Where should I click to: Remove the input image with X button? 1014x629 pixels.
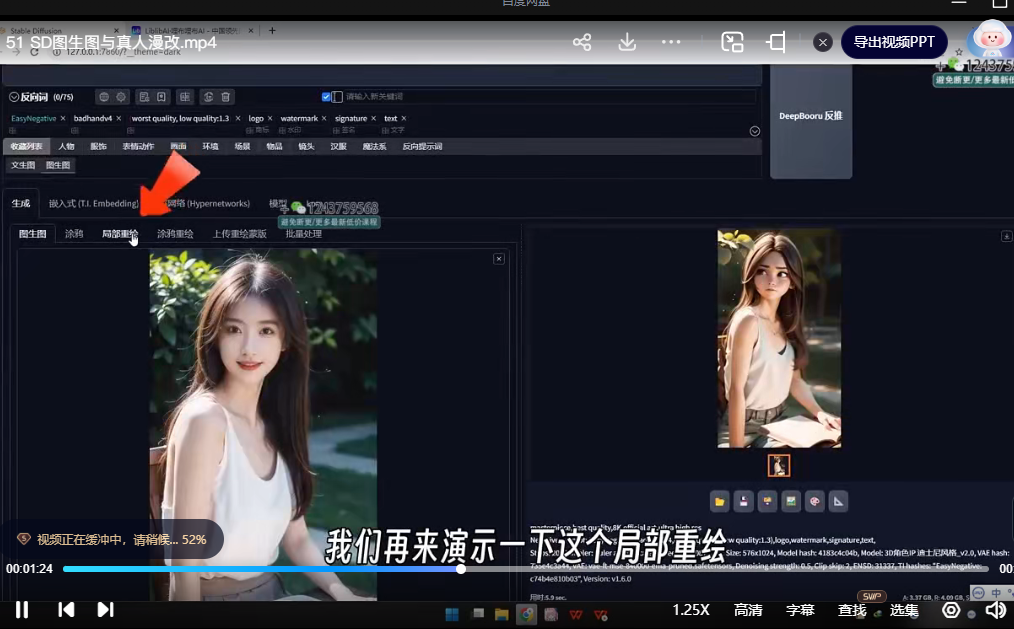(499, 259)
